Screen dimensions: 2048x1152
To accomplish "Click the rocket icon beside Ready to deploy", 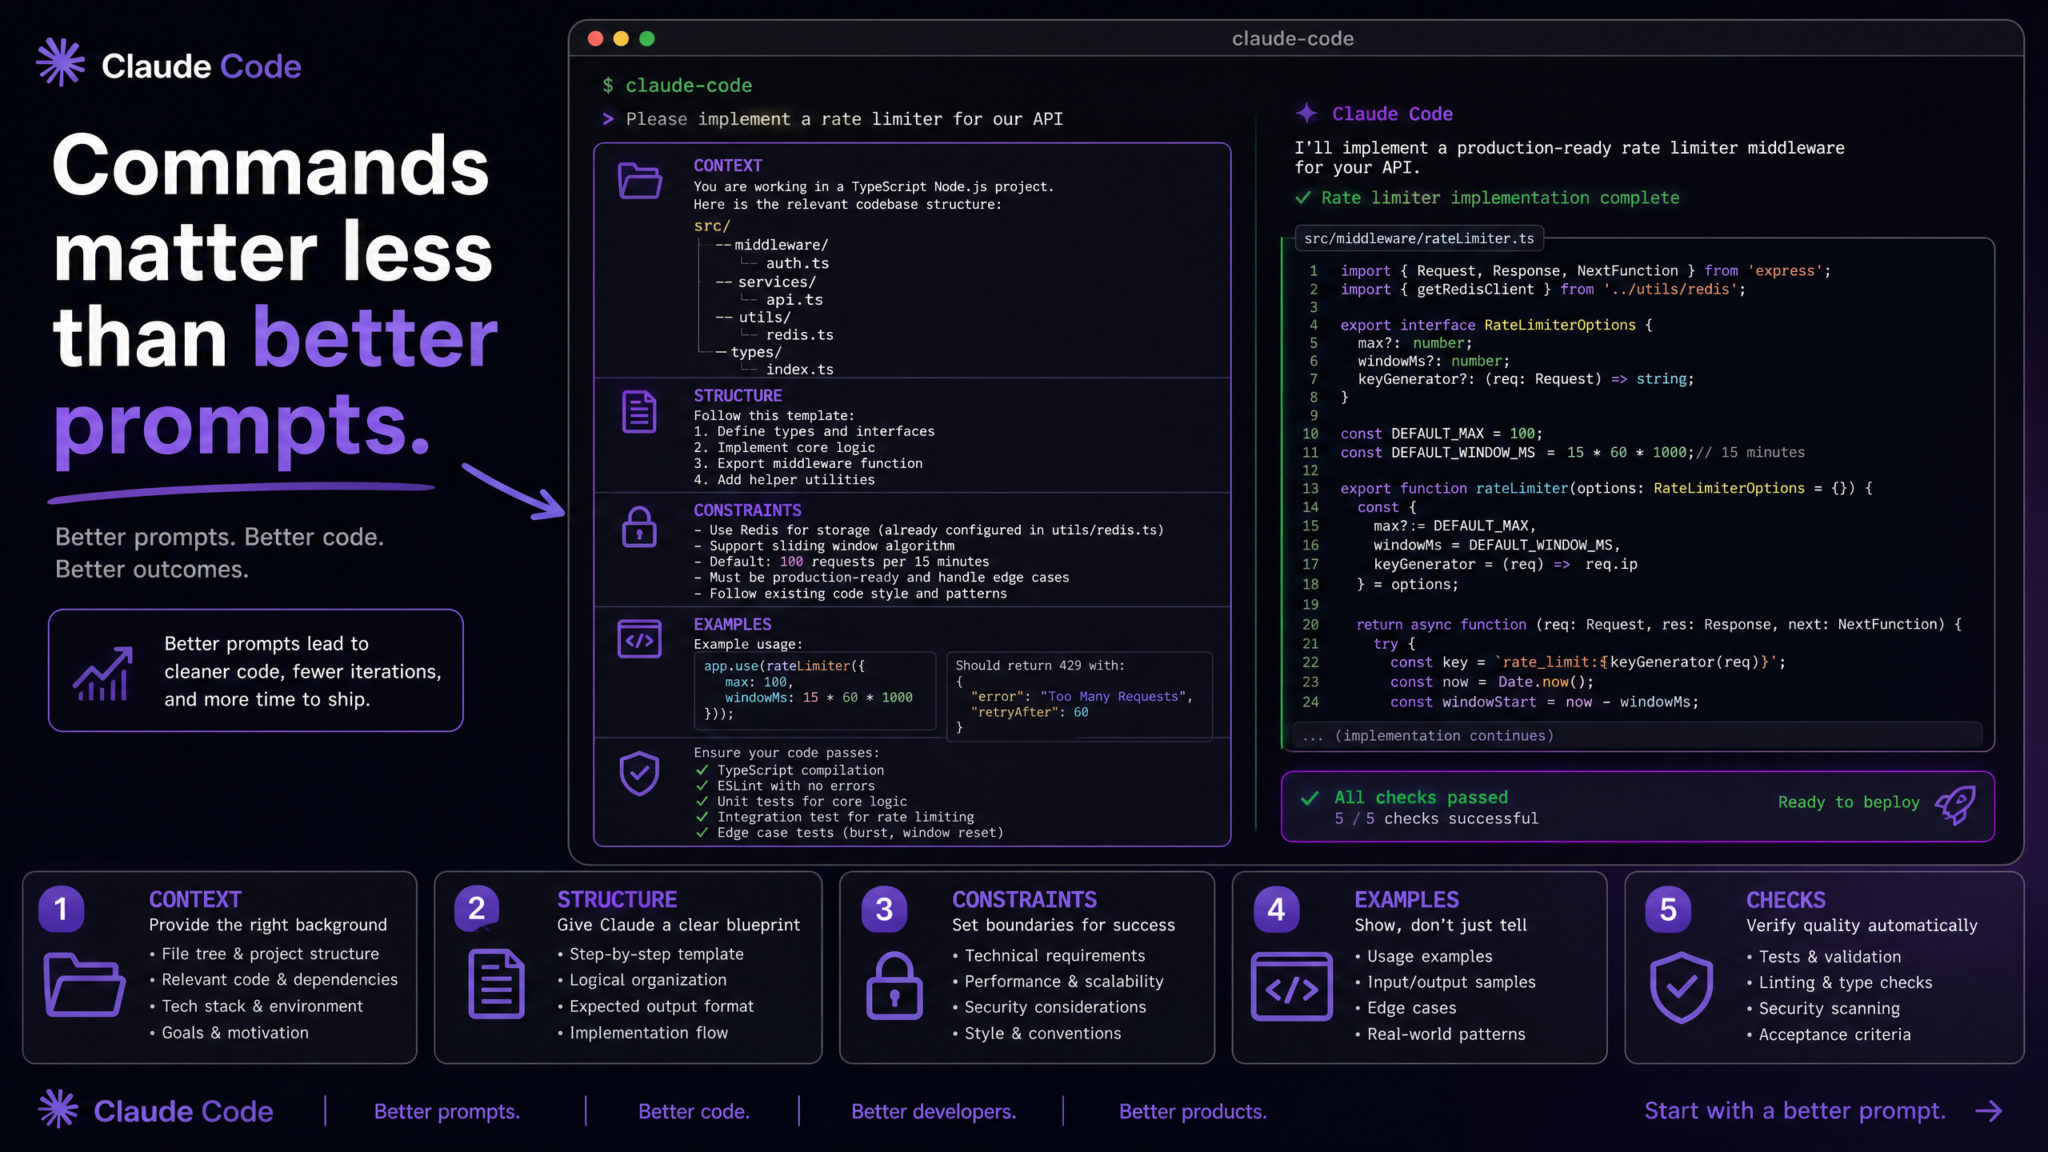I will (x=1955, y=804).
